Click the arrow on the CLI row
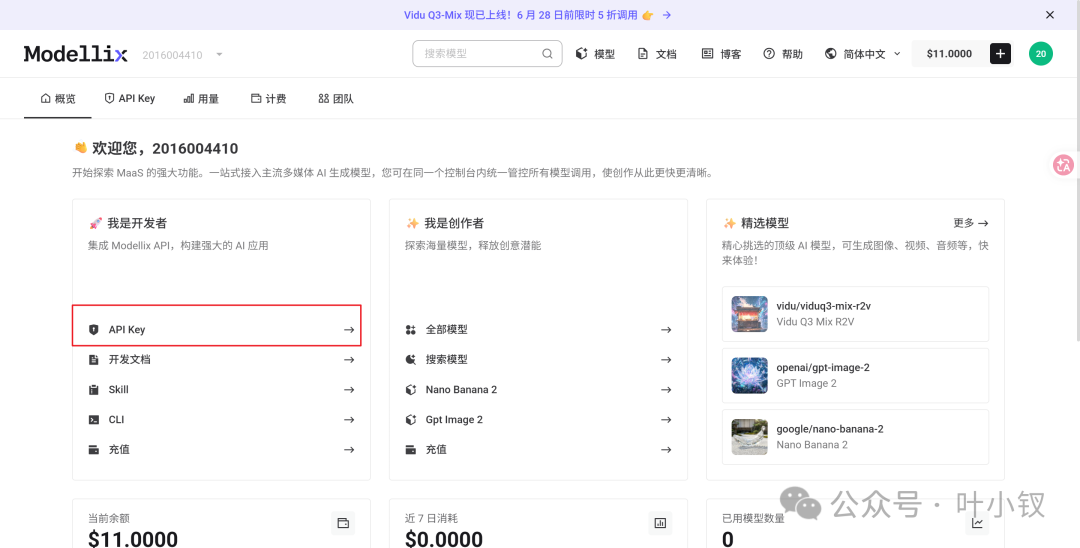The height and width of the screenshot is (548, 1080). (x=349, y=419)
